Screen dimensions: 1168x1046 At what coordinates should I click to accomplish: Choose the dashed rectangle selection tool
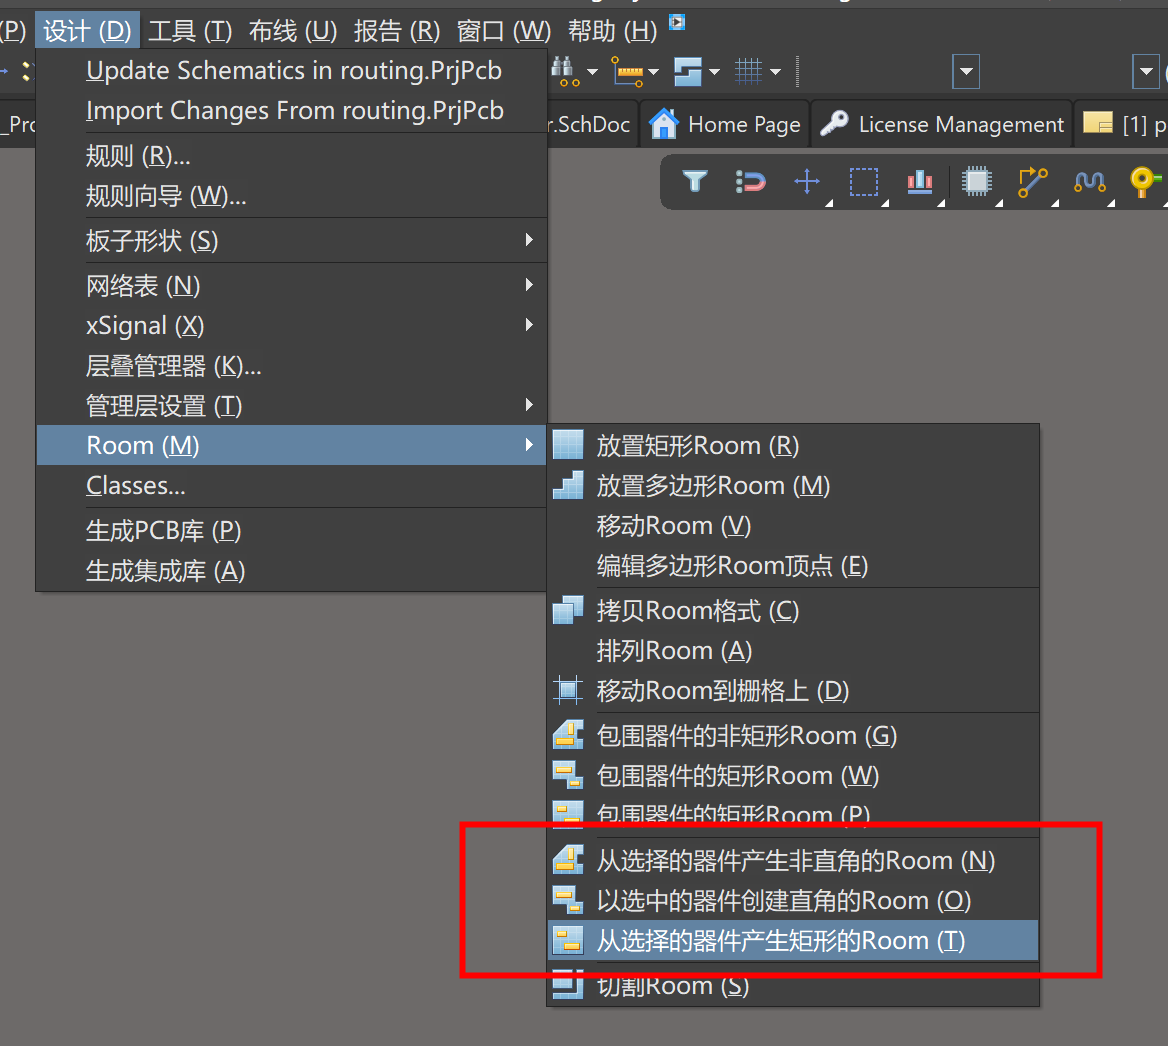[864, 181]
